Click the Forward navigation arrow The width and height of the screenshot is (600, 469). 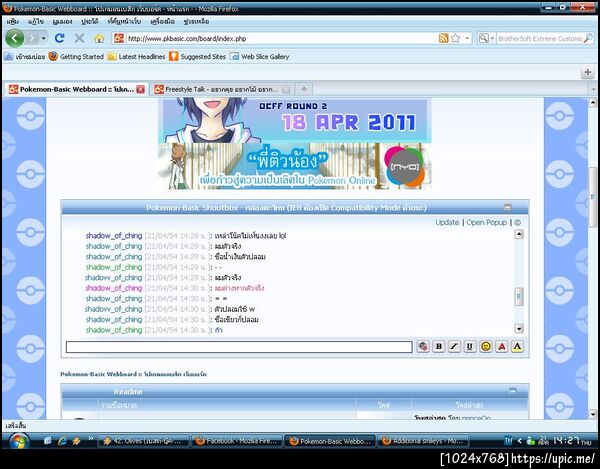(x=32, y=38)
